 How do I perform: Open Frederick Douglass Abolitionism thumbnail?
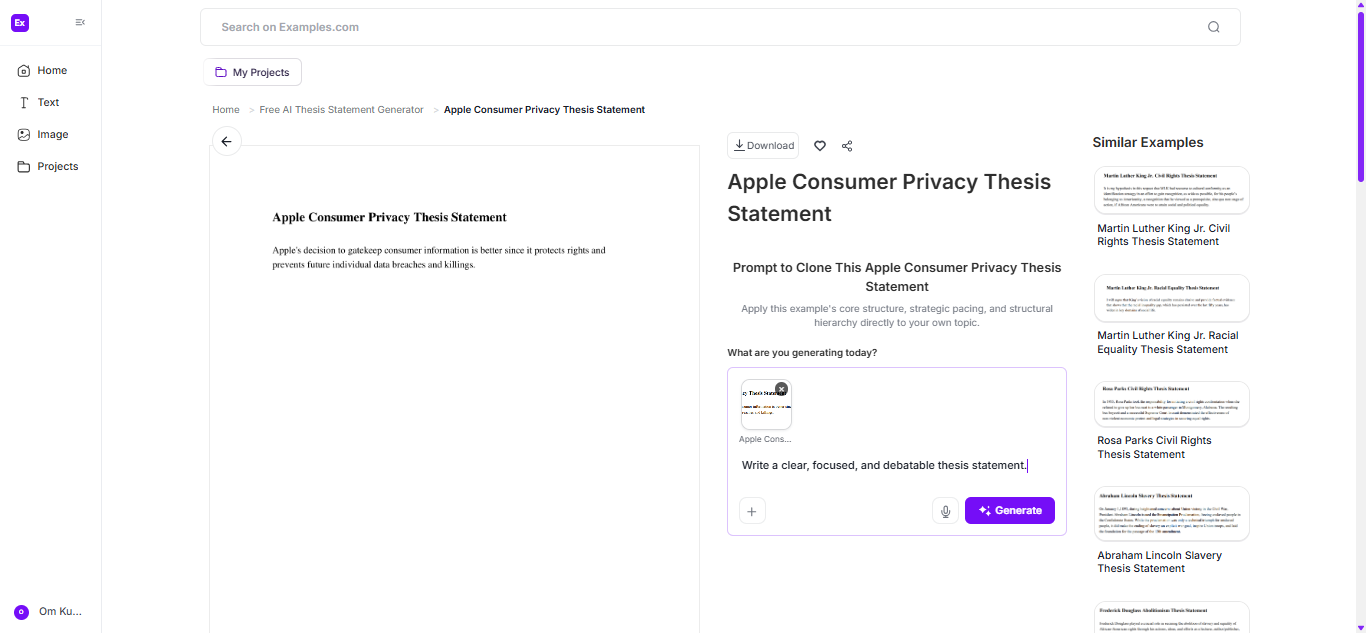(x=1172, y=617)
